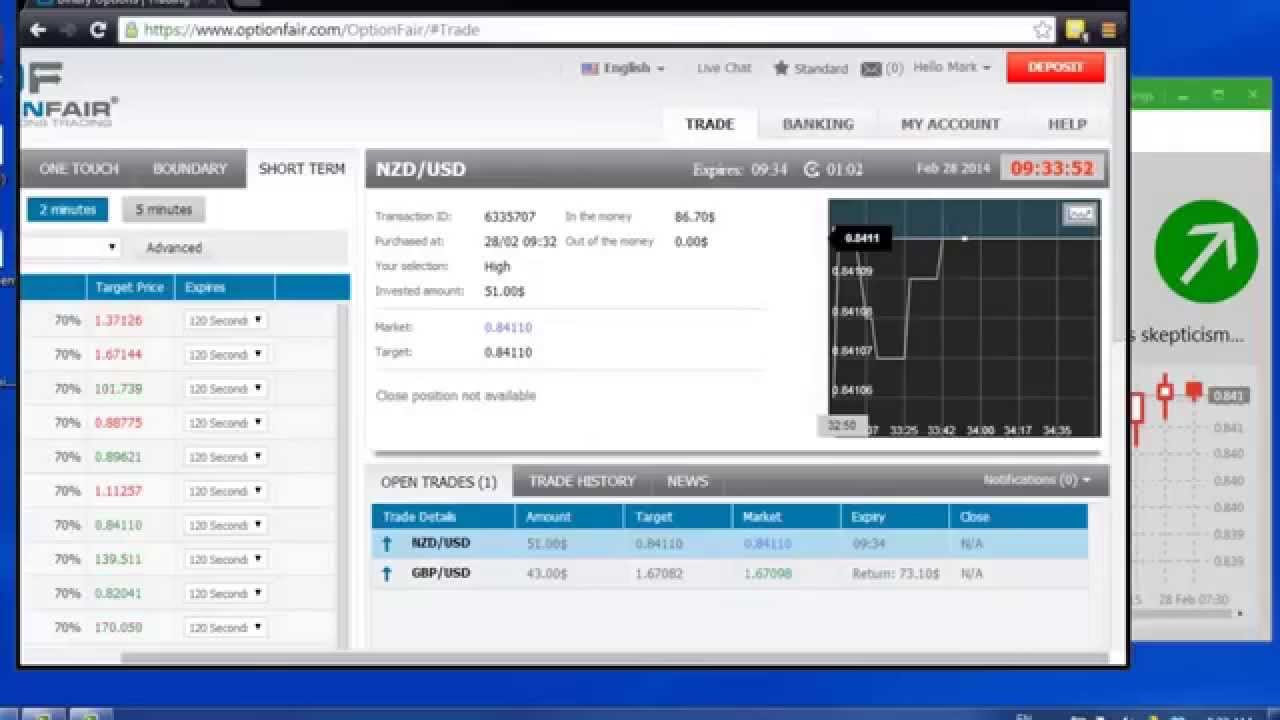Open the asset filter dropdown beside Advanced
The width and height of the screenshot is (1280, 720).
click(x=72, y=247)
